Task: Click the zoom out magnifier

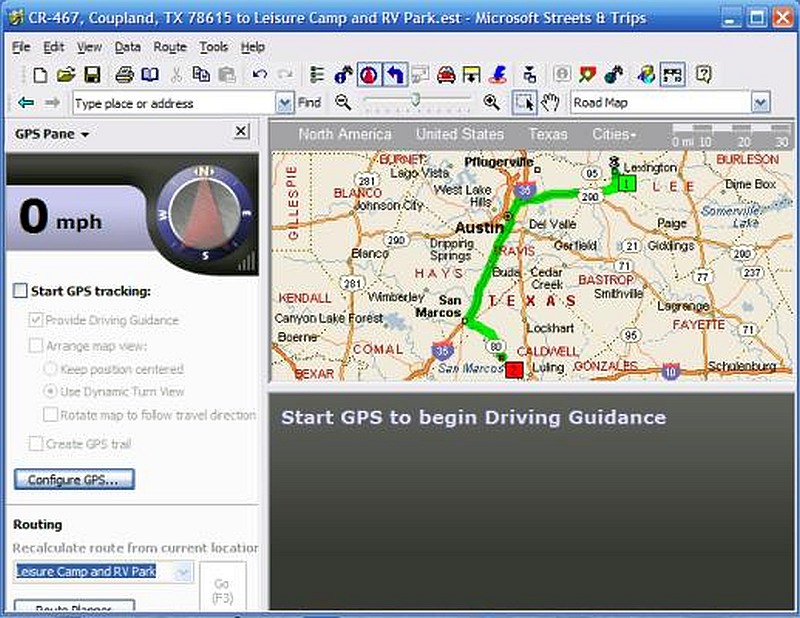Action: pos(343,103)
